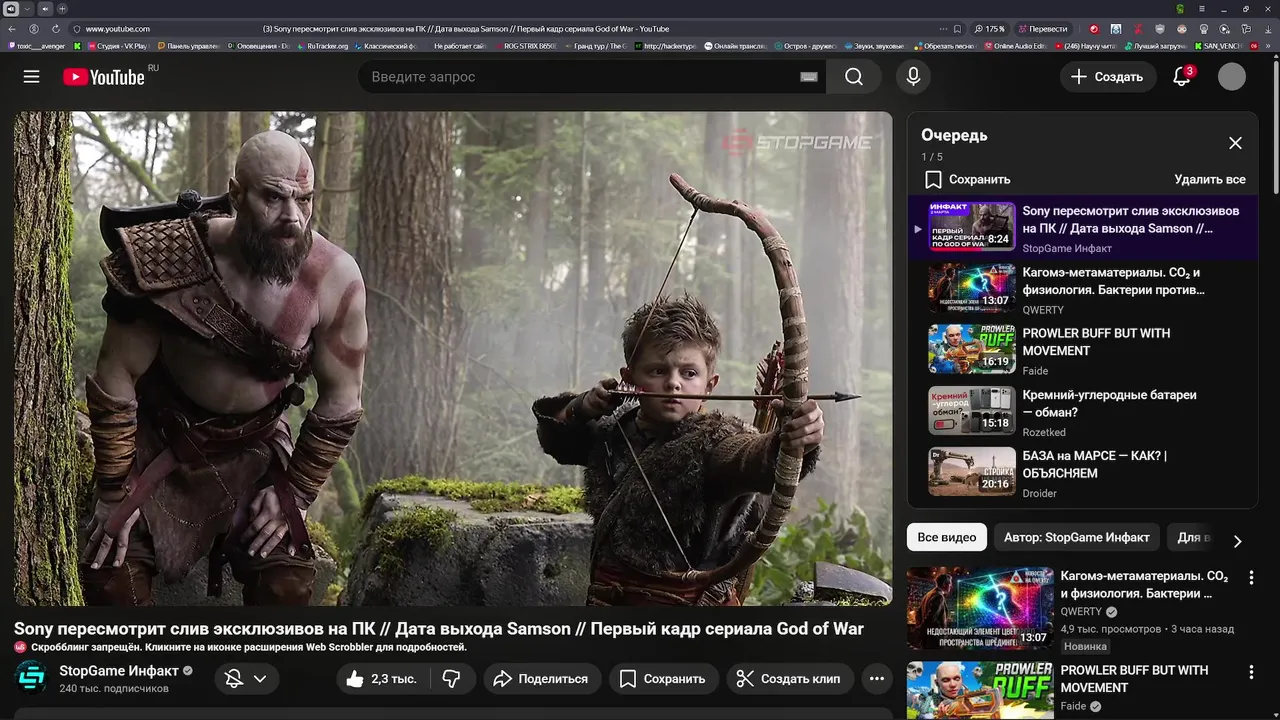The height and width of the screenshot is (720, 1280).
Task: Reload the page in browser toolbar
Action: click(56, 29)
